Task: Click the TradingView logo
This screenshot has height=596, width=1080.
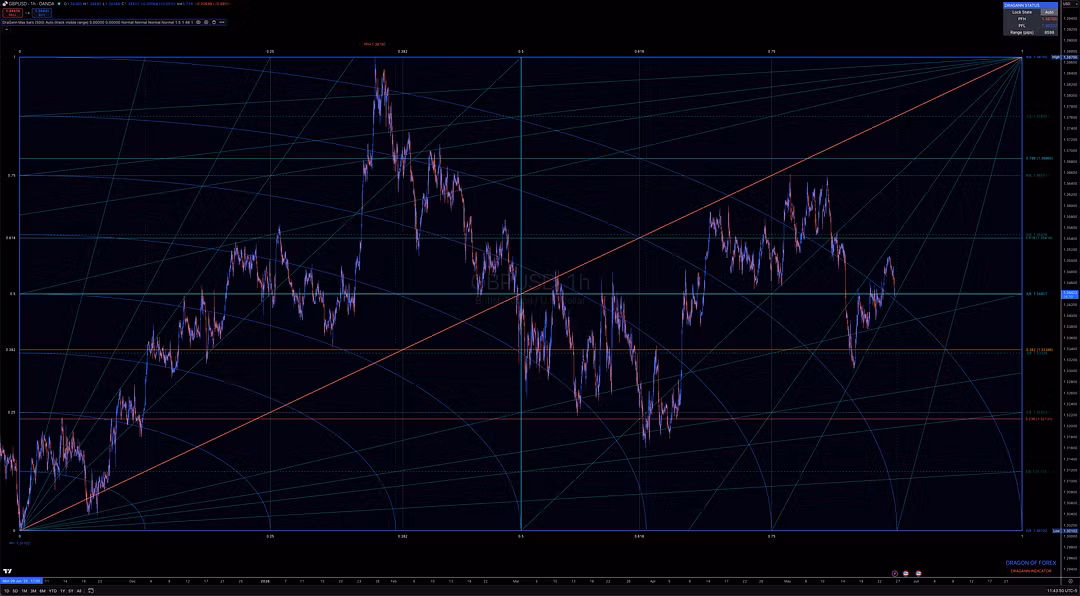Action: pyautogui.click(x=8, y=571)
